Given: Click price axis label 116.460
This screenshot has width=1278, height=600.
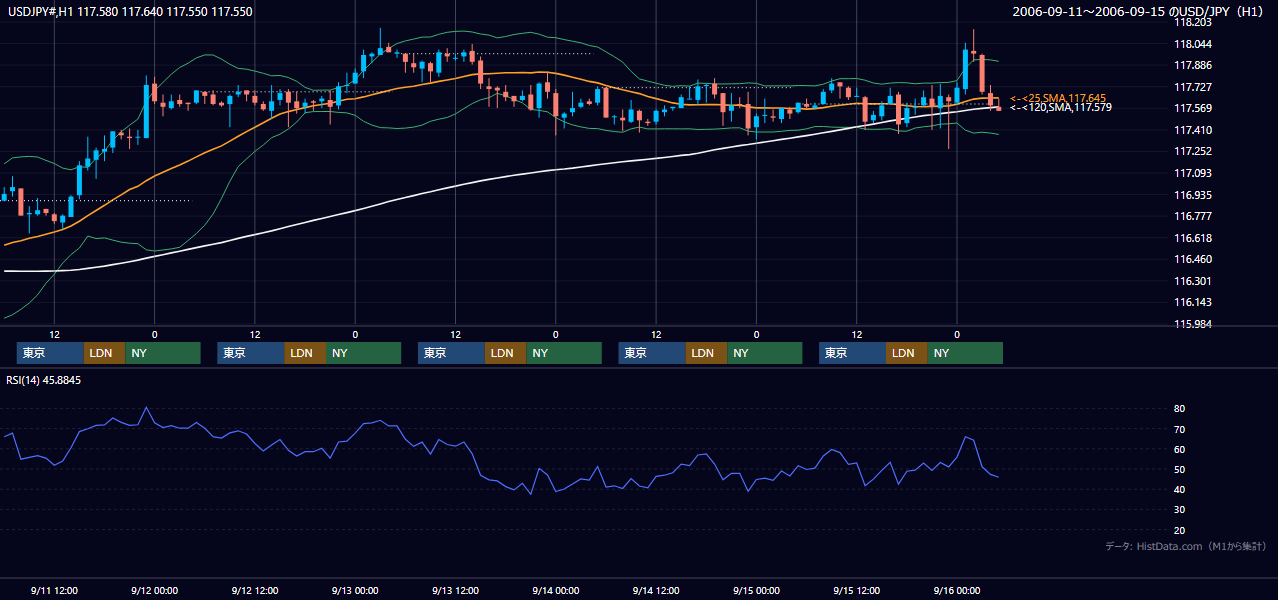Looking at the screenshot, I should pyautogui.click(x=1192, y=259).
